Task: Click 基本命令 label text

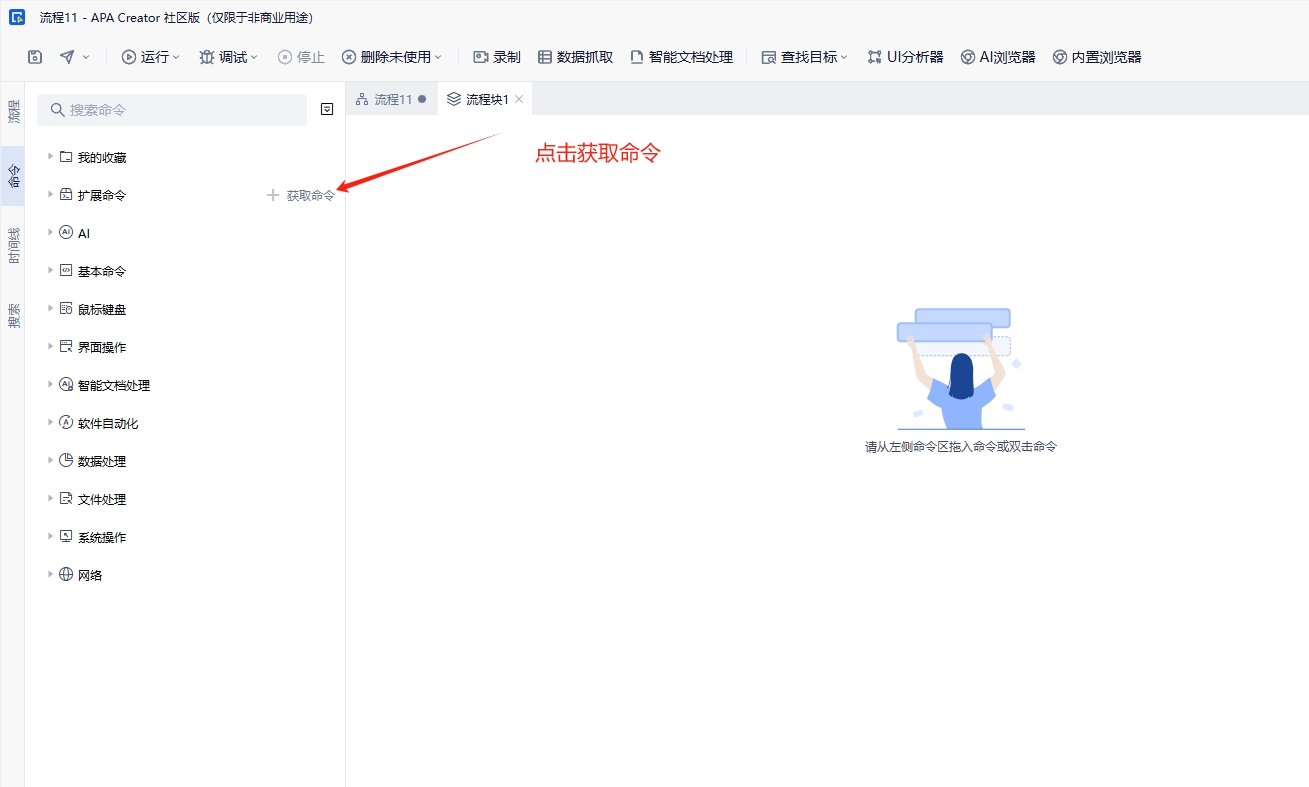Action: pyautogui.click(x=102, y=271)
